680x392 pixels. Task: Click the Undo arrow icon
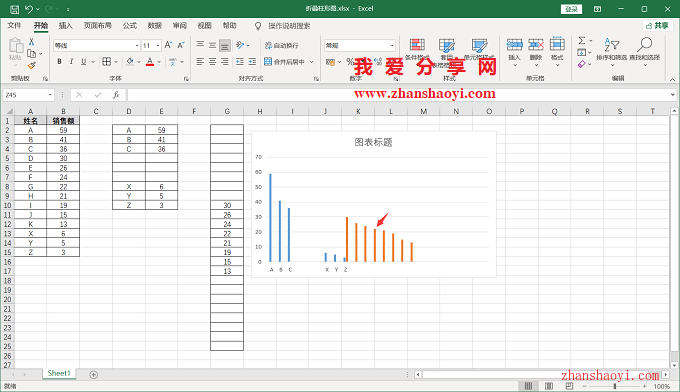(x=29, y=9)
